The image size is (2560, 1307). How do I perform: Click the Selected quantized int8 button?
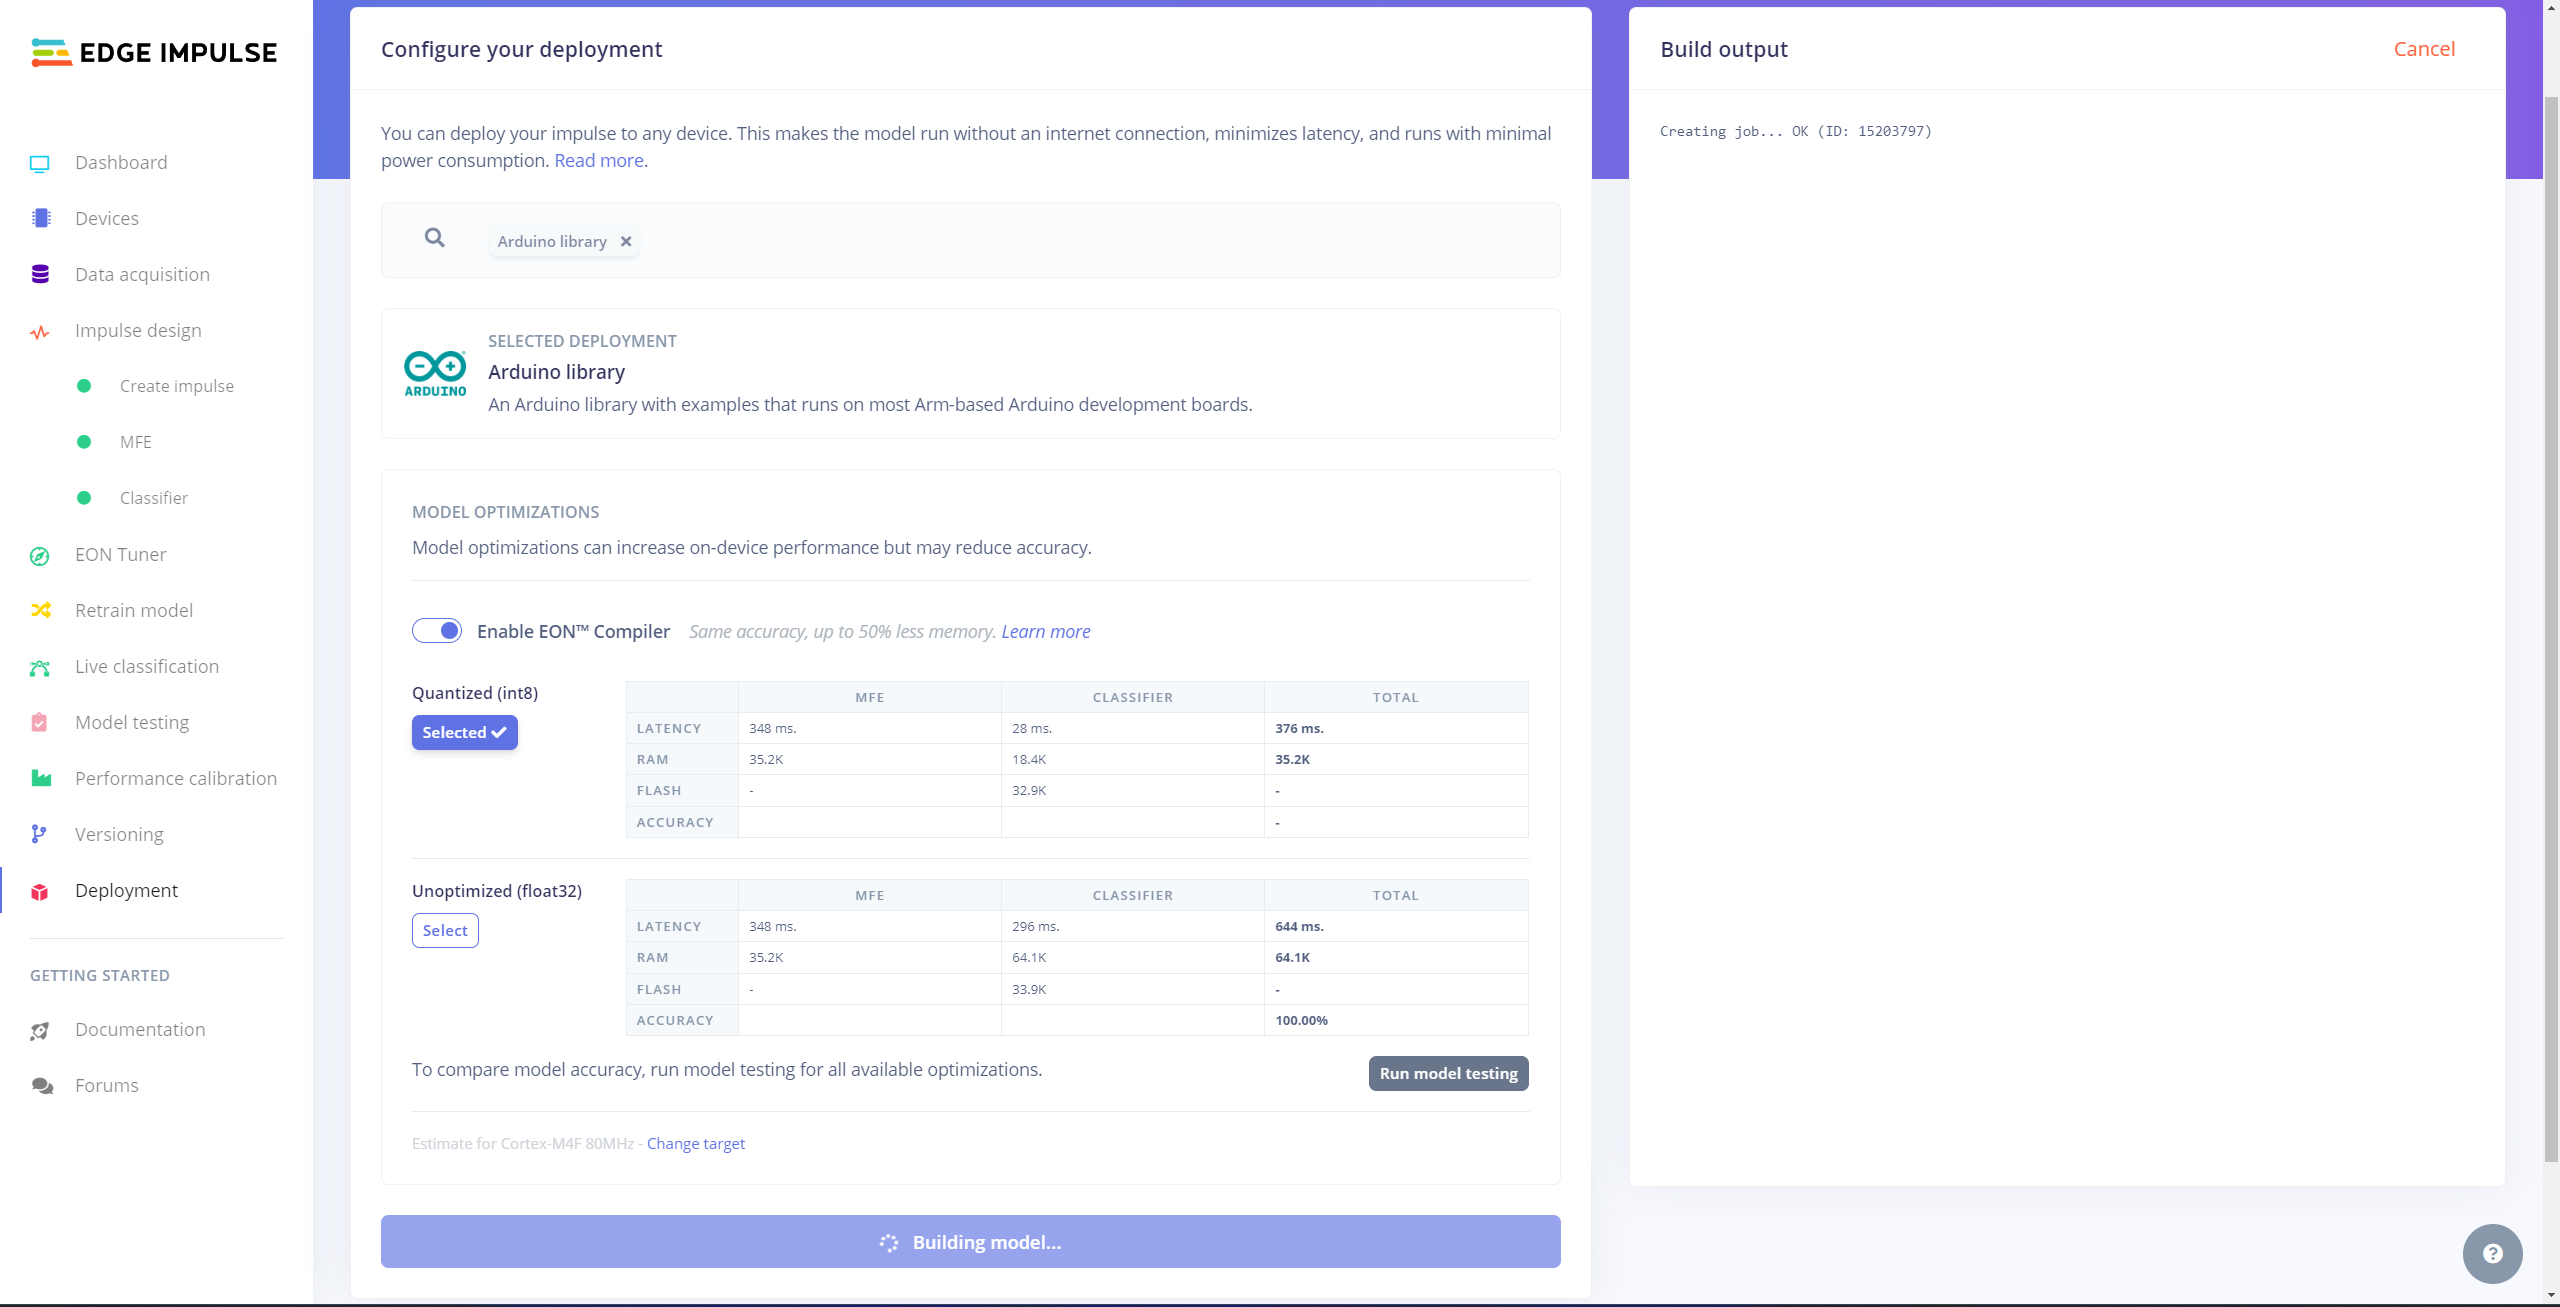465,732
